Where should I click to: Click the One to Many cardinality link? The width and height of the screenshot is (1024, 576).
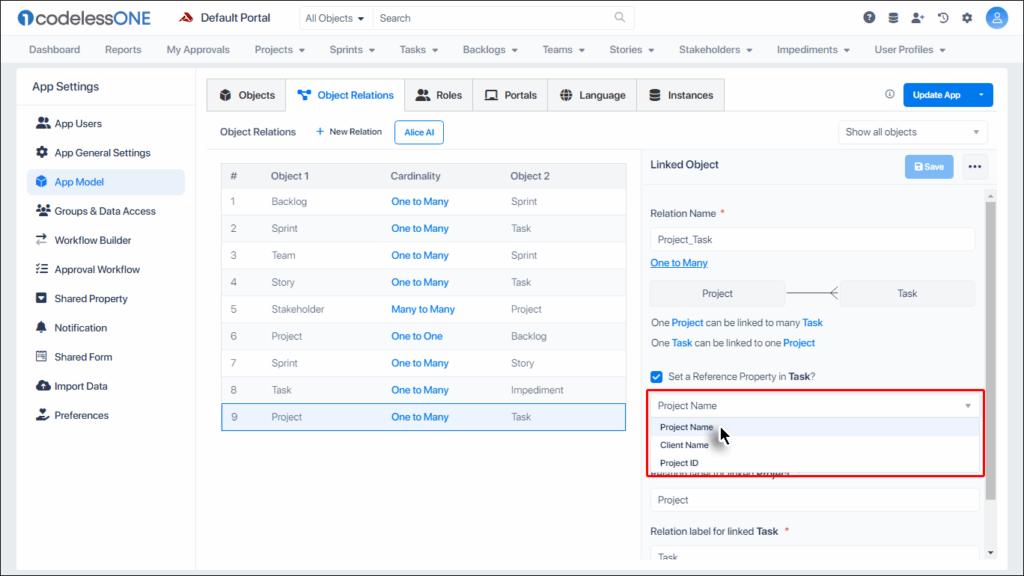tap(679, 263)
